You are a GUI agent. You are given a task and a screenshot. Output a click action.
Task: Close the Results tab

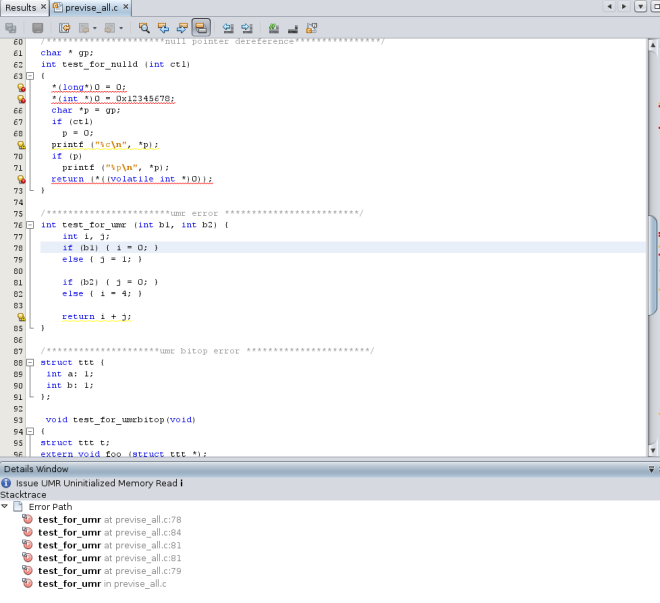43,7
